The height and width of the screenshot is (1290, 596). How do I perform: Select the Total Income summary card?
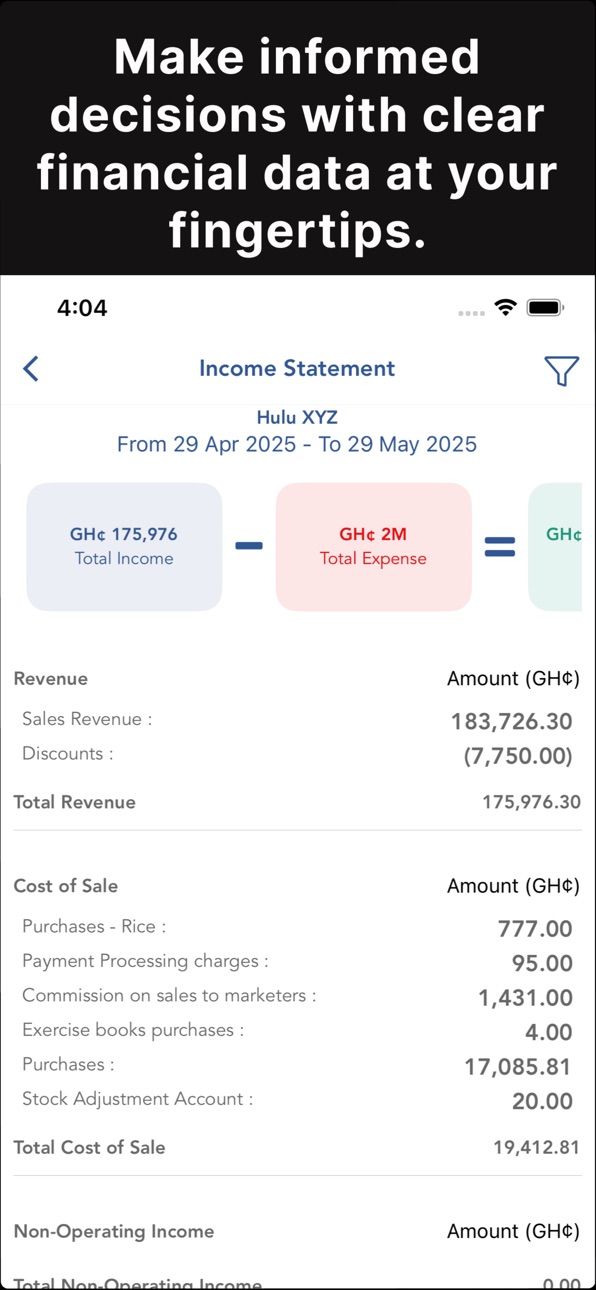tap(124, 547)
